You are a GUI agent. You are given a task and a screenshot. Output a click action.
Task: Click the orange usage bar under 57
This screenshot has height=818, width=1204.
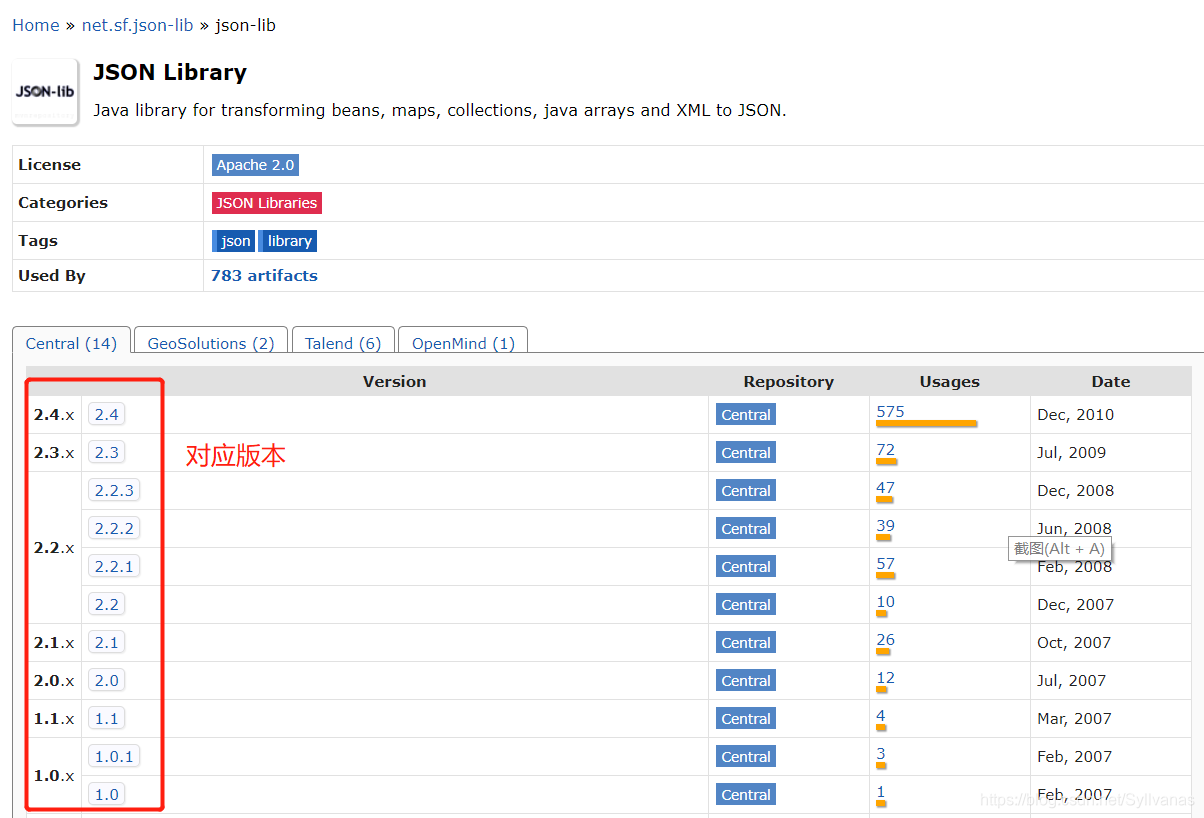pos(885,576)
